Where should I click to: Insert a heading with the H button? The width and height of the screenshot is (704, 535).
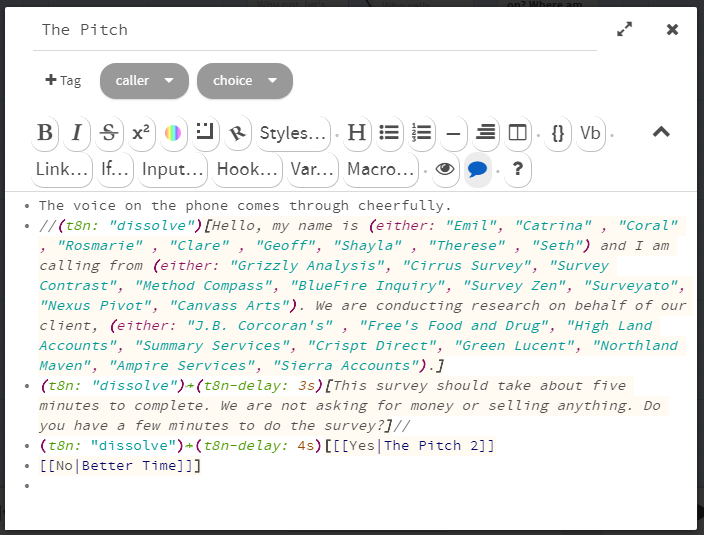[x=357, y=133]
